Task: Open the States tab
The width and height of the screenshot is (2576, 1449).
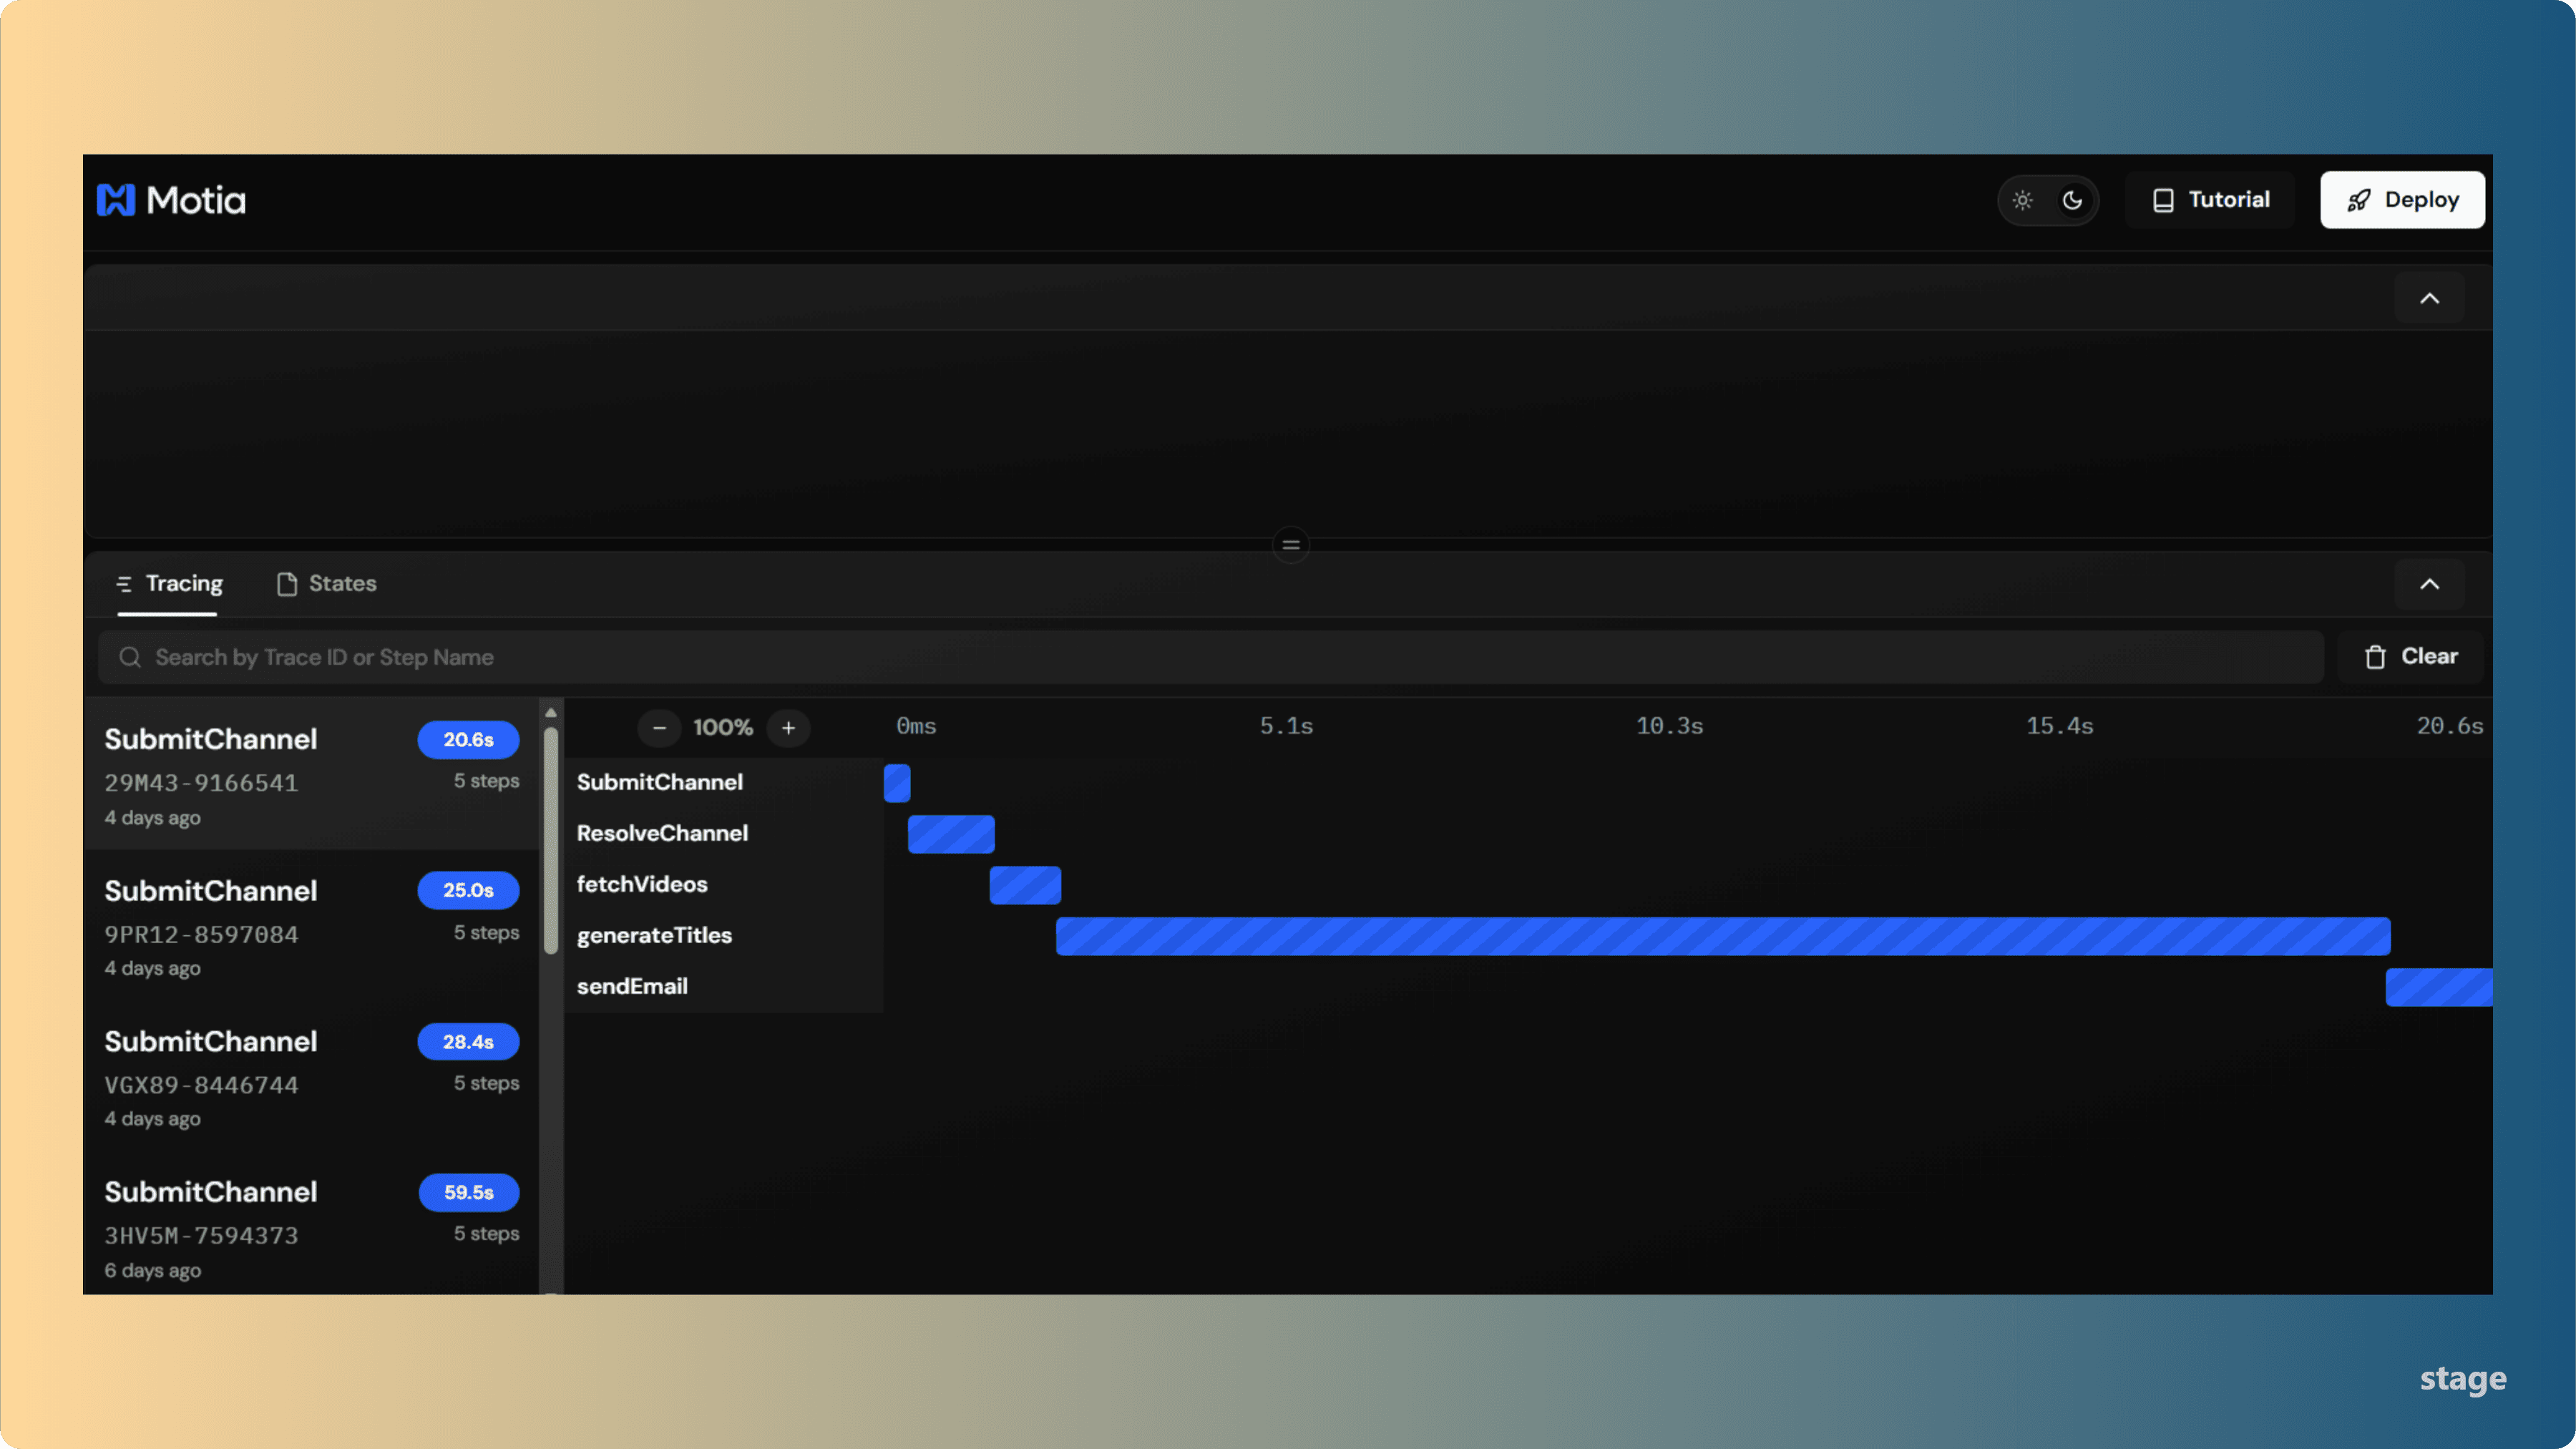Action: [327, 583]
